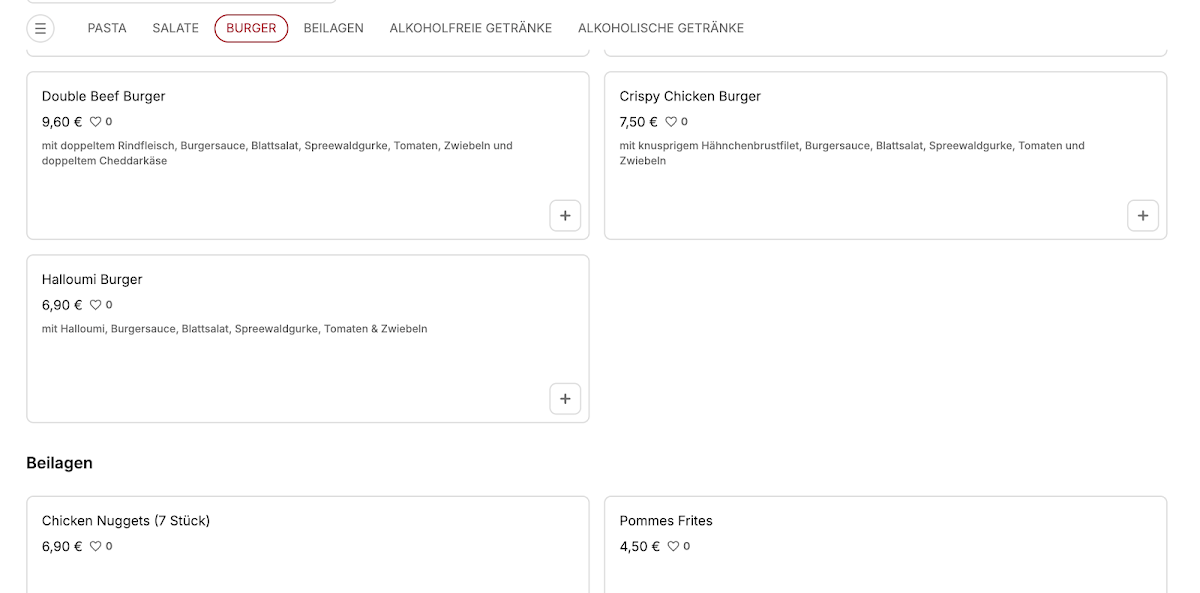Switch to the Pasta category tab
This screenshot has width=1200, height=593.
click(107, 28)
